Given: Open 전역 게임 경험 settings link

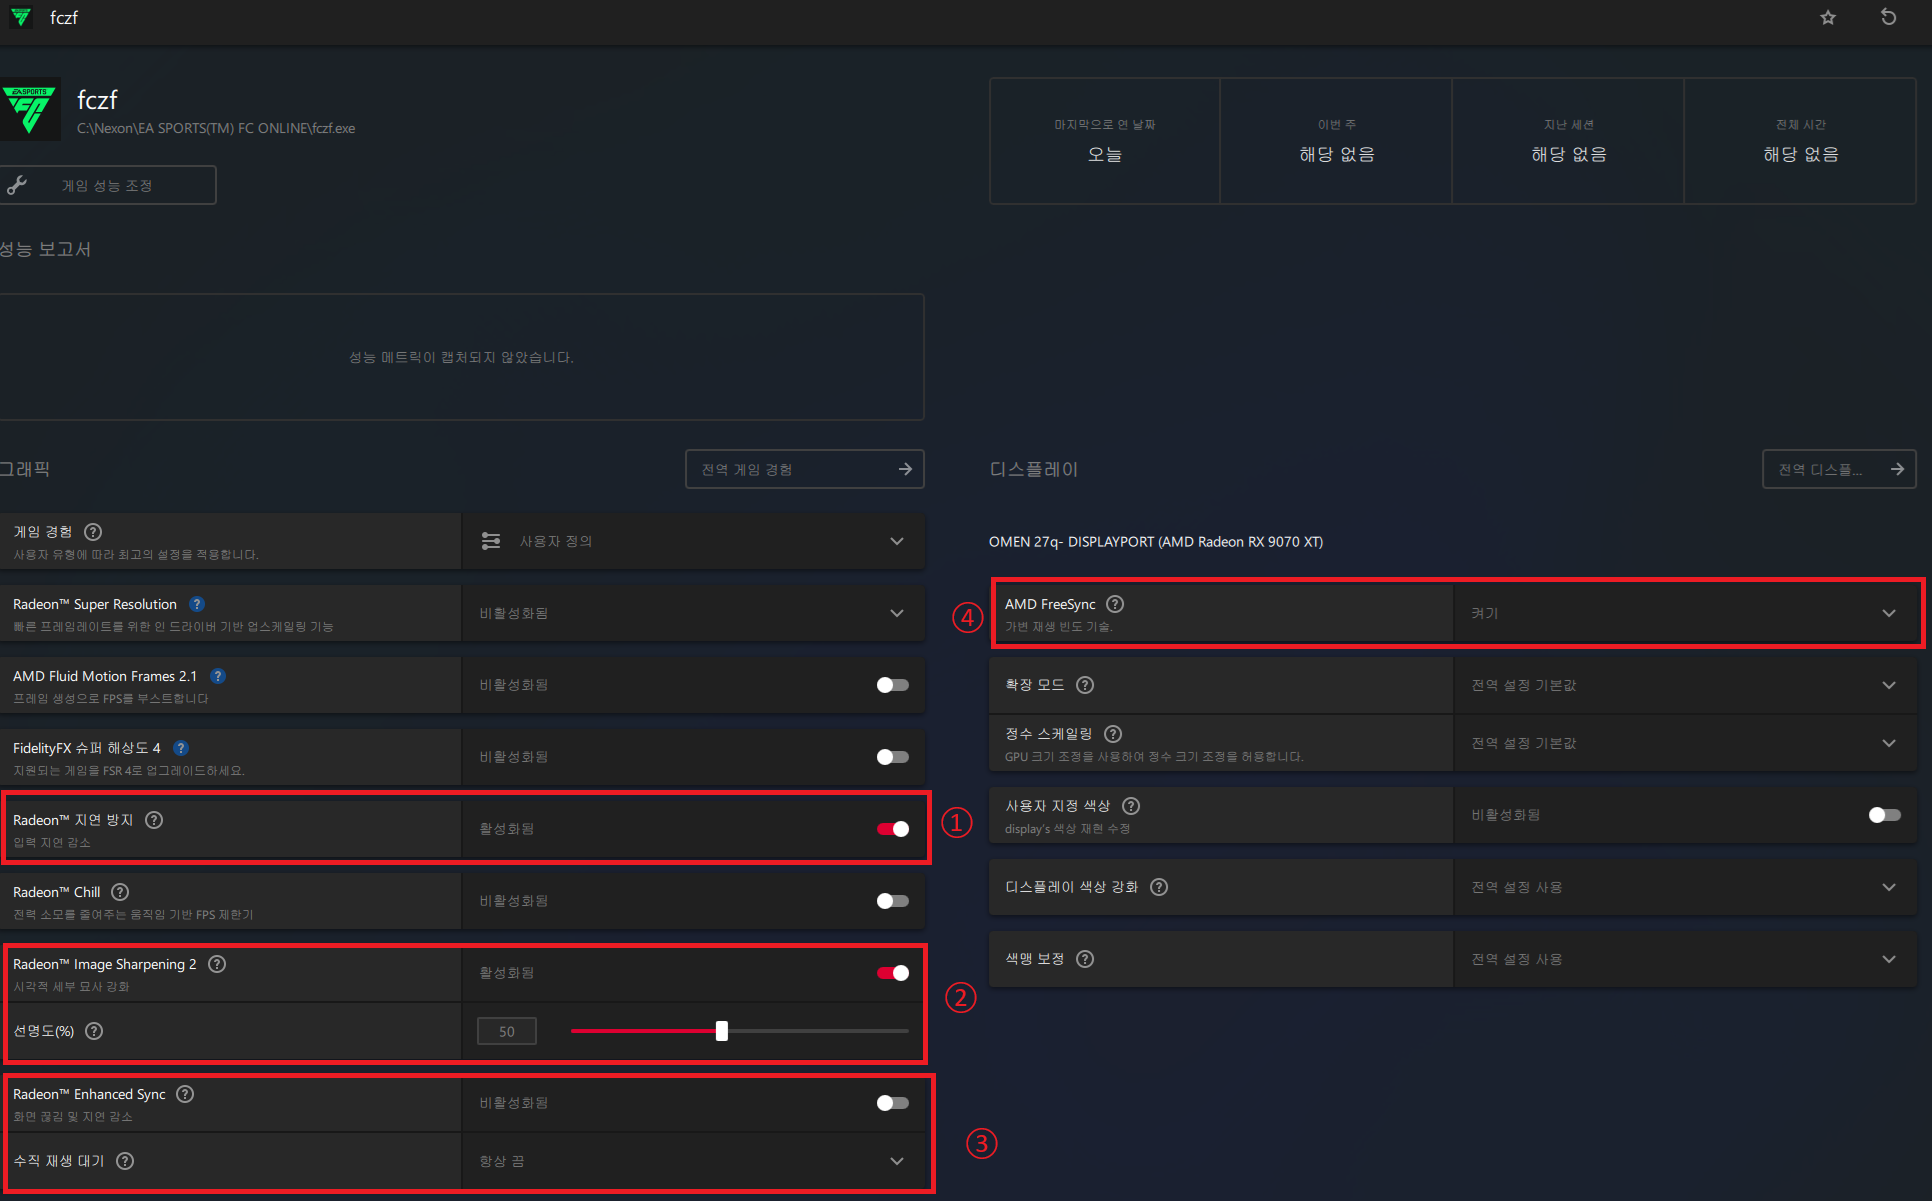Looking at the screenshot, I should pyautogui.click(x=804, y=469).
